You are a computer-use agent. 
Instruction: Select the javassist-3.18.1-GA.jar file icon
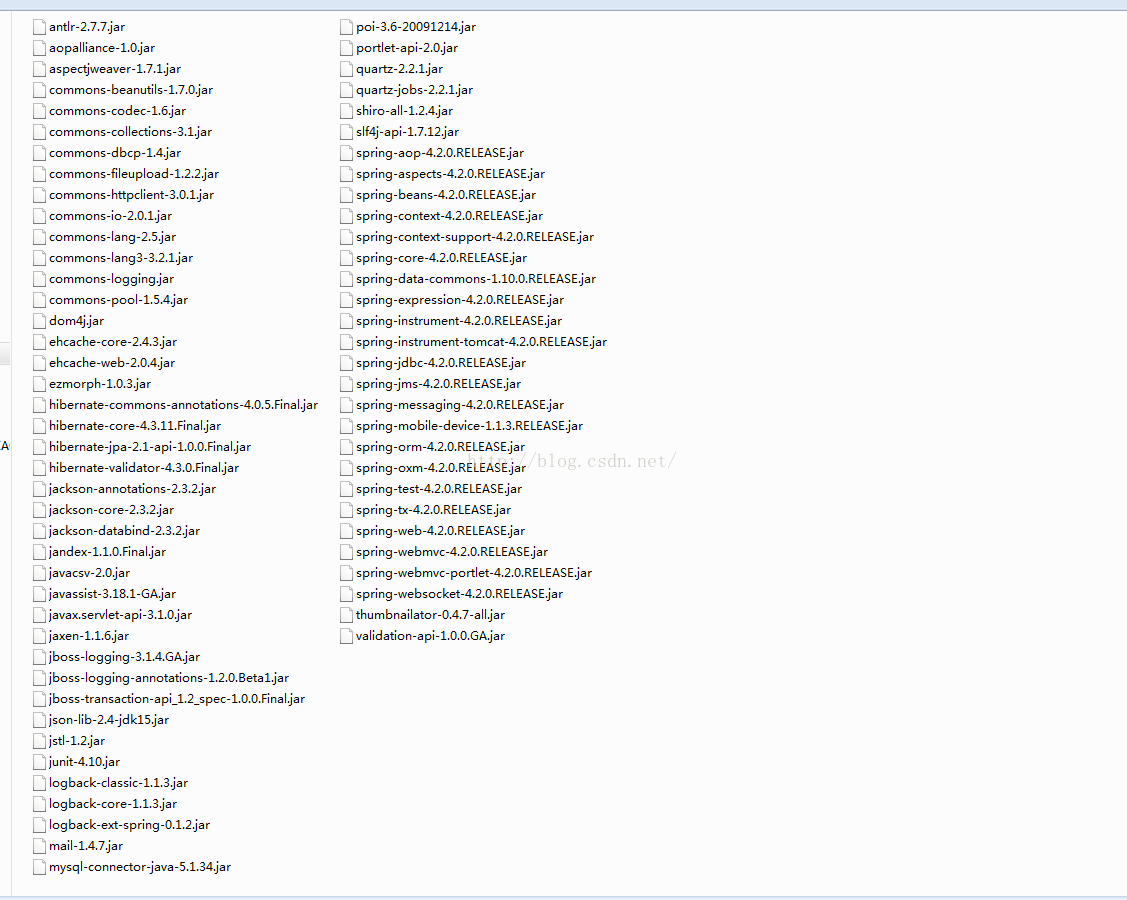click(x=40, y=594)
